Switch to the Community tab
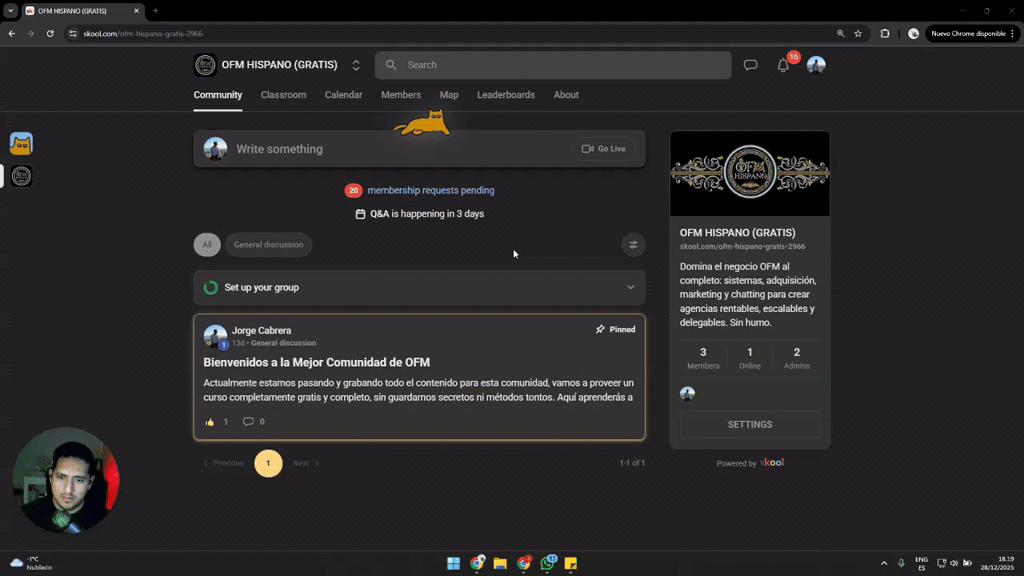The image size is (1024, 576). (x=217, y=95)
